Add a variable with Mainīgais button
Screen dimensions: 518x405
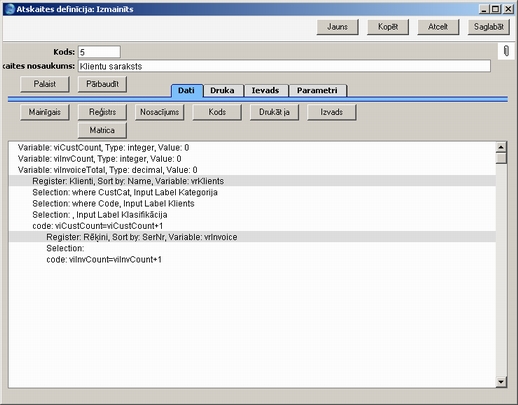[45, 112]
